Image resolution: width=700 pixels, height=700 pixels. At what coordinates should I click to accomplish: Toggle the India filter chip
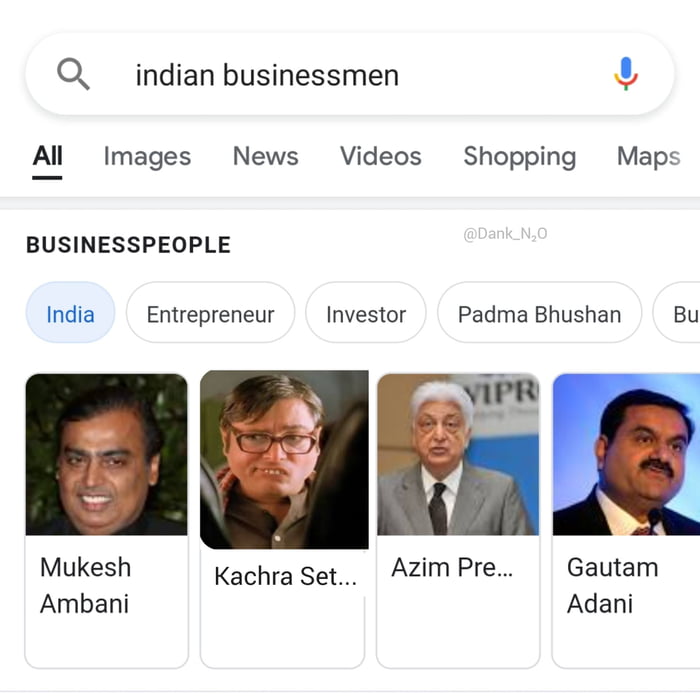[x=70, y=314]
